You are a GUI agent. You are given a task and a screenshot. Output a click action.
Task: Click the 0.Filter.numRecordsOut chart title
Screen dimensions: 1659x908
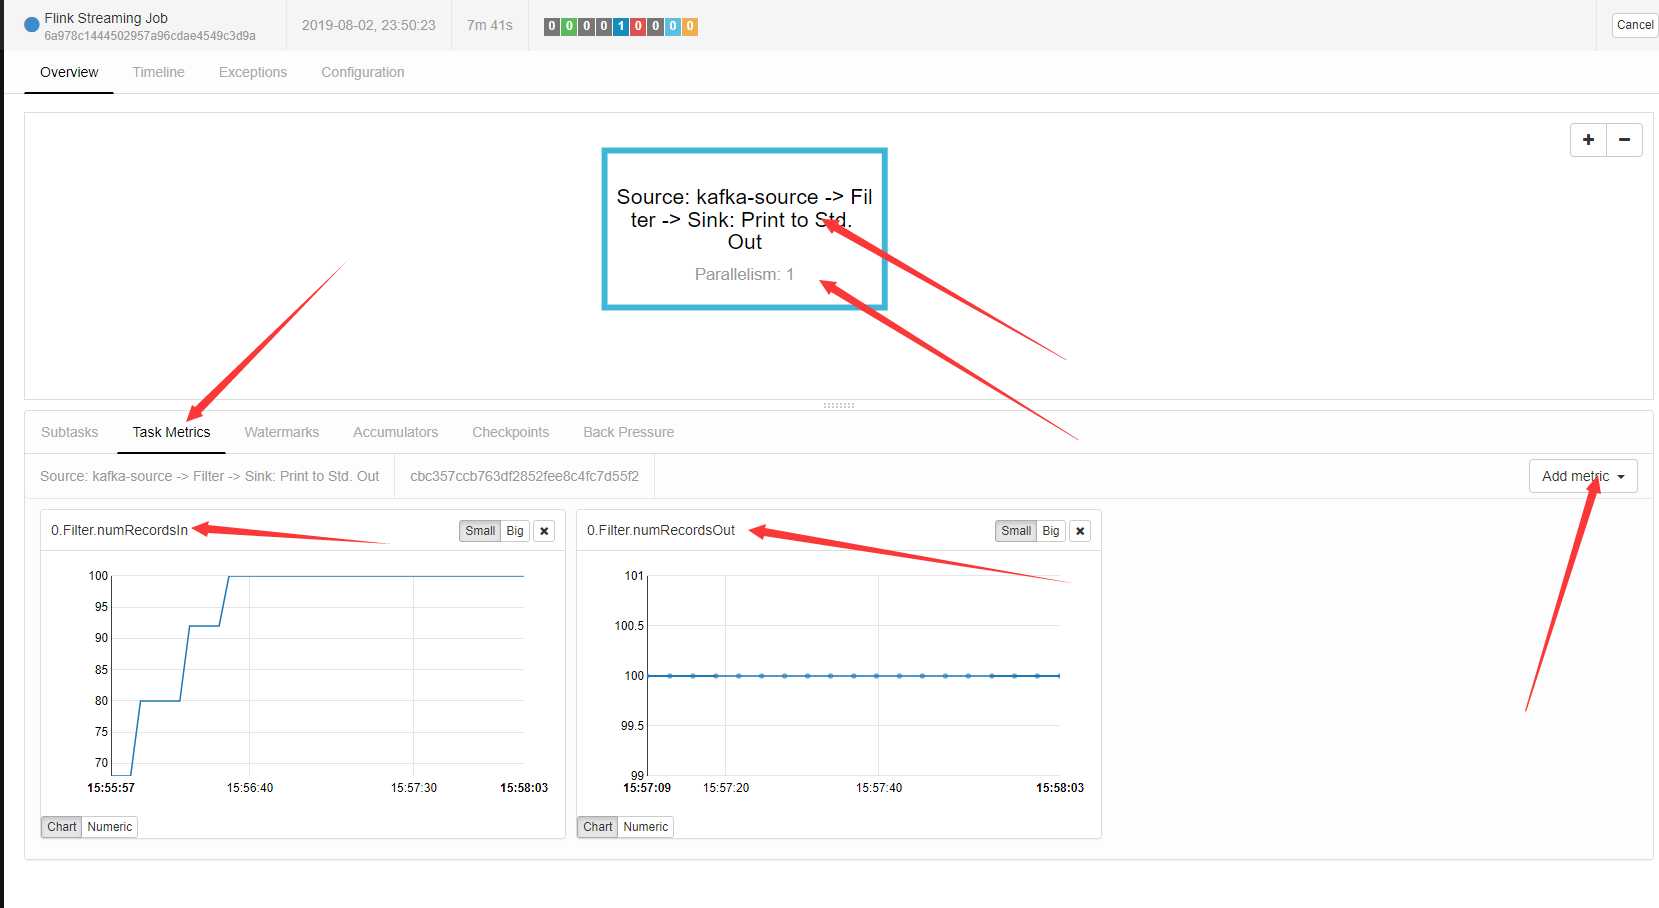pyautogui.click(x=661, y=530)
